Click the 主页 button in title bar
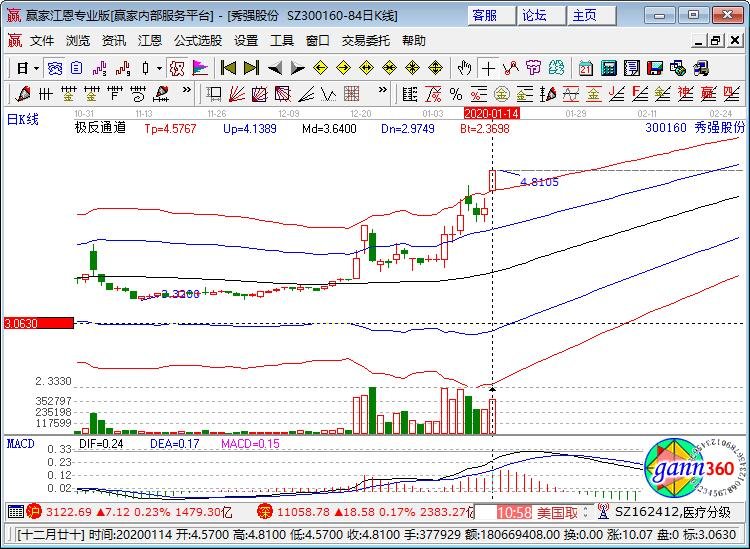The image size is (750, 549). point(592,16)
